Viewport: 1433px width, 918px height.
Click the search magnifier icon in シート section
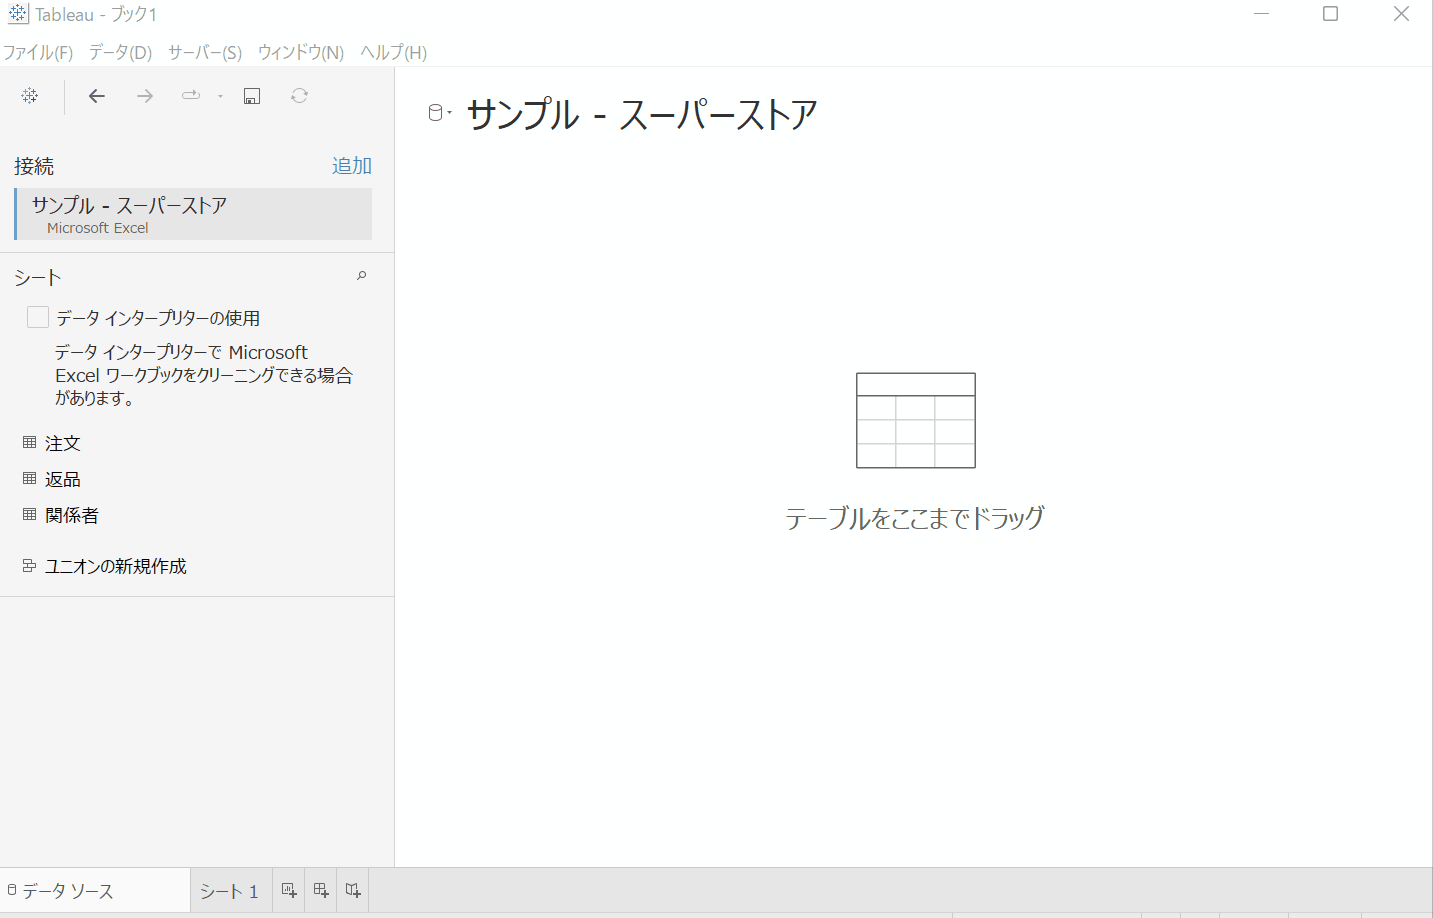362,276
